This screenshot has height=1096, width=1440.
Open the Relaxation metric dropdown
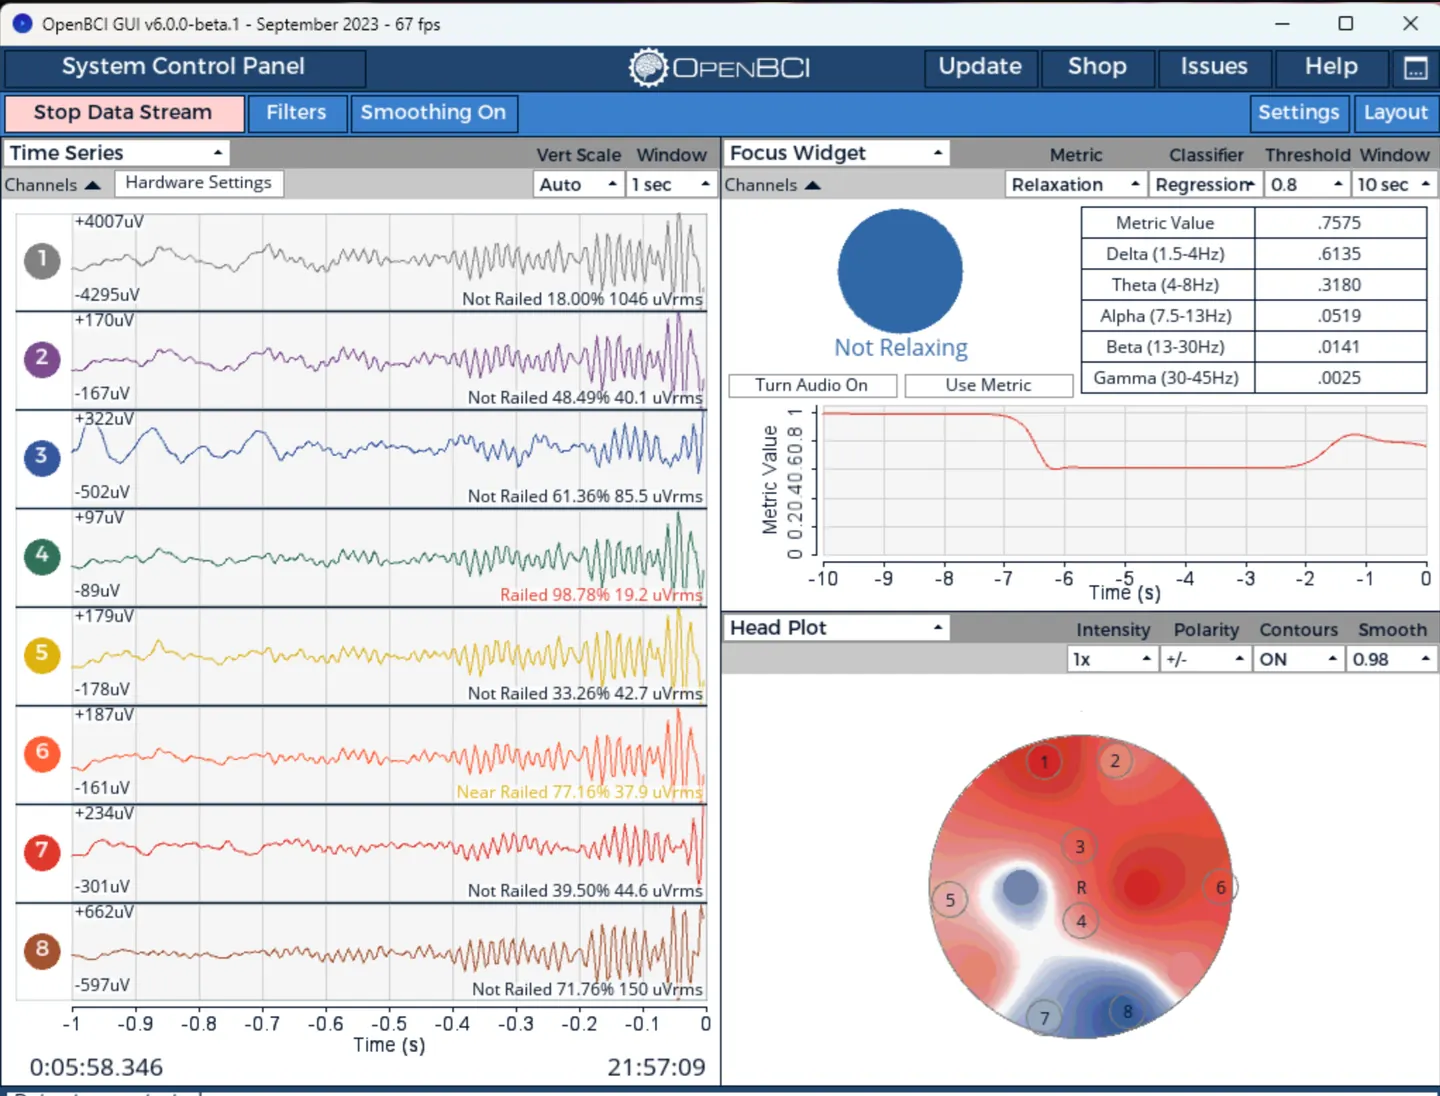coord(1075,185)
